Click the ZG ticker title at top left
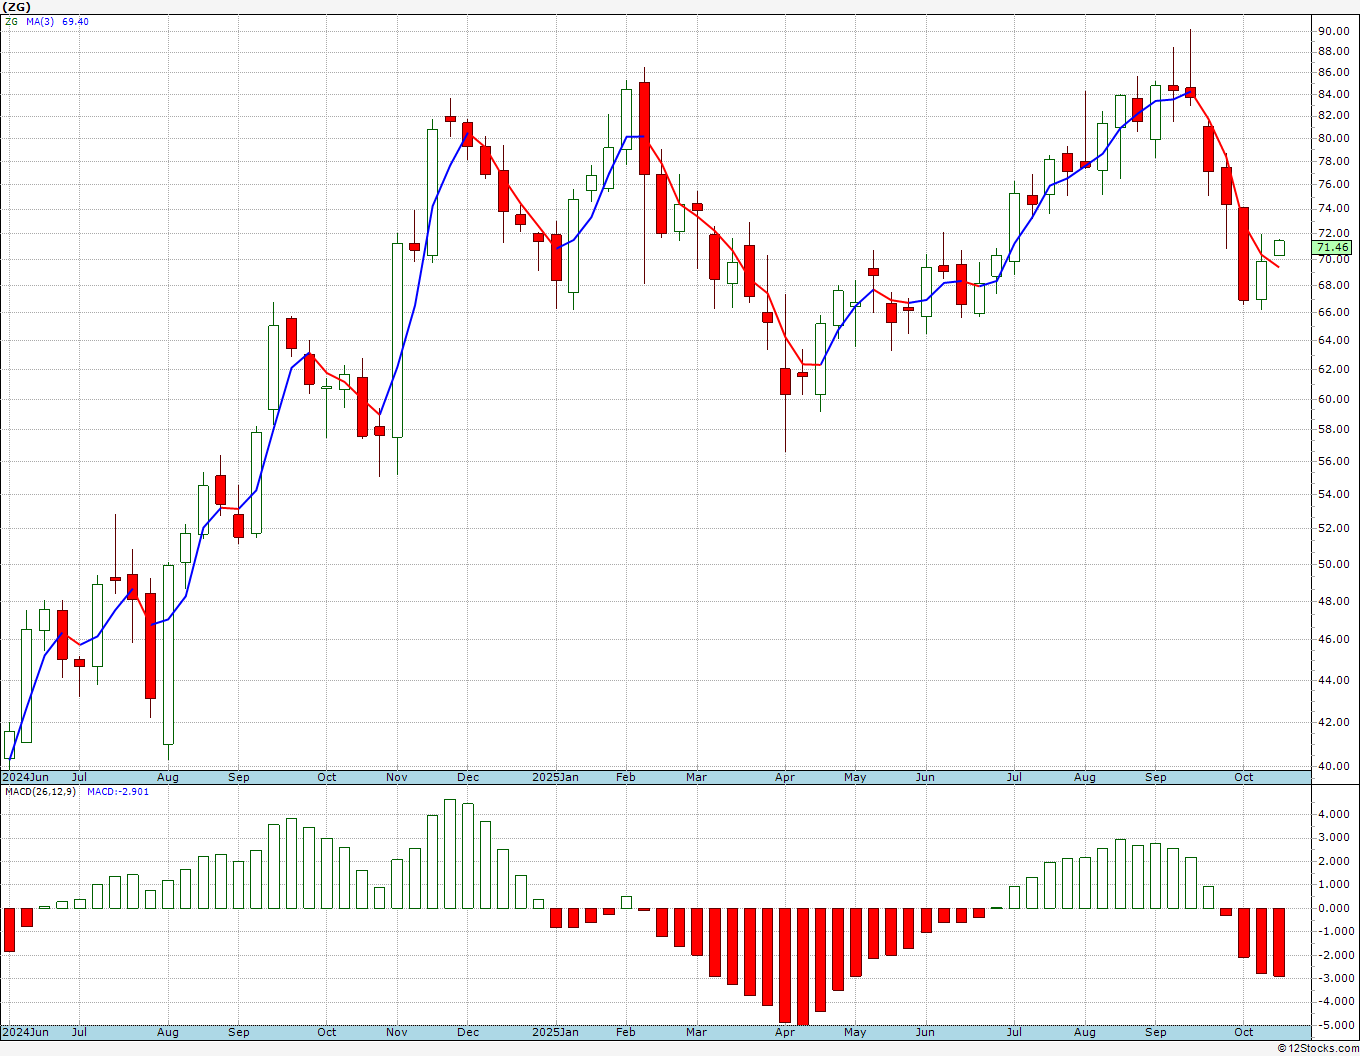The image size is (1360, 1056). click(x=16, y=7)
